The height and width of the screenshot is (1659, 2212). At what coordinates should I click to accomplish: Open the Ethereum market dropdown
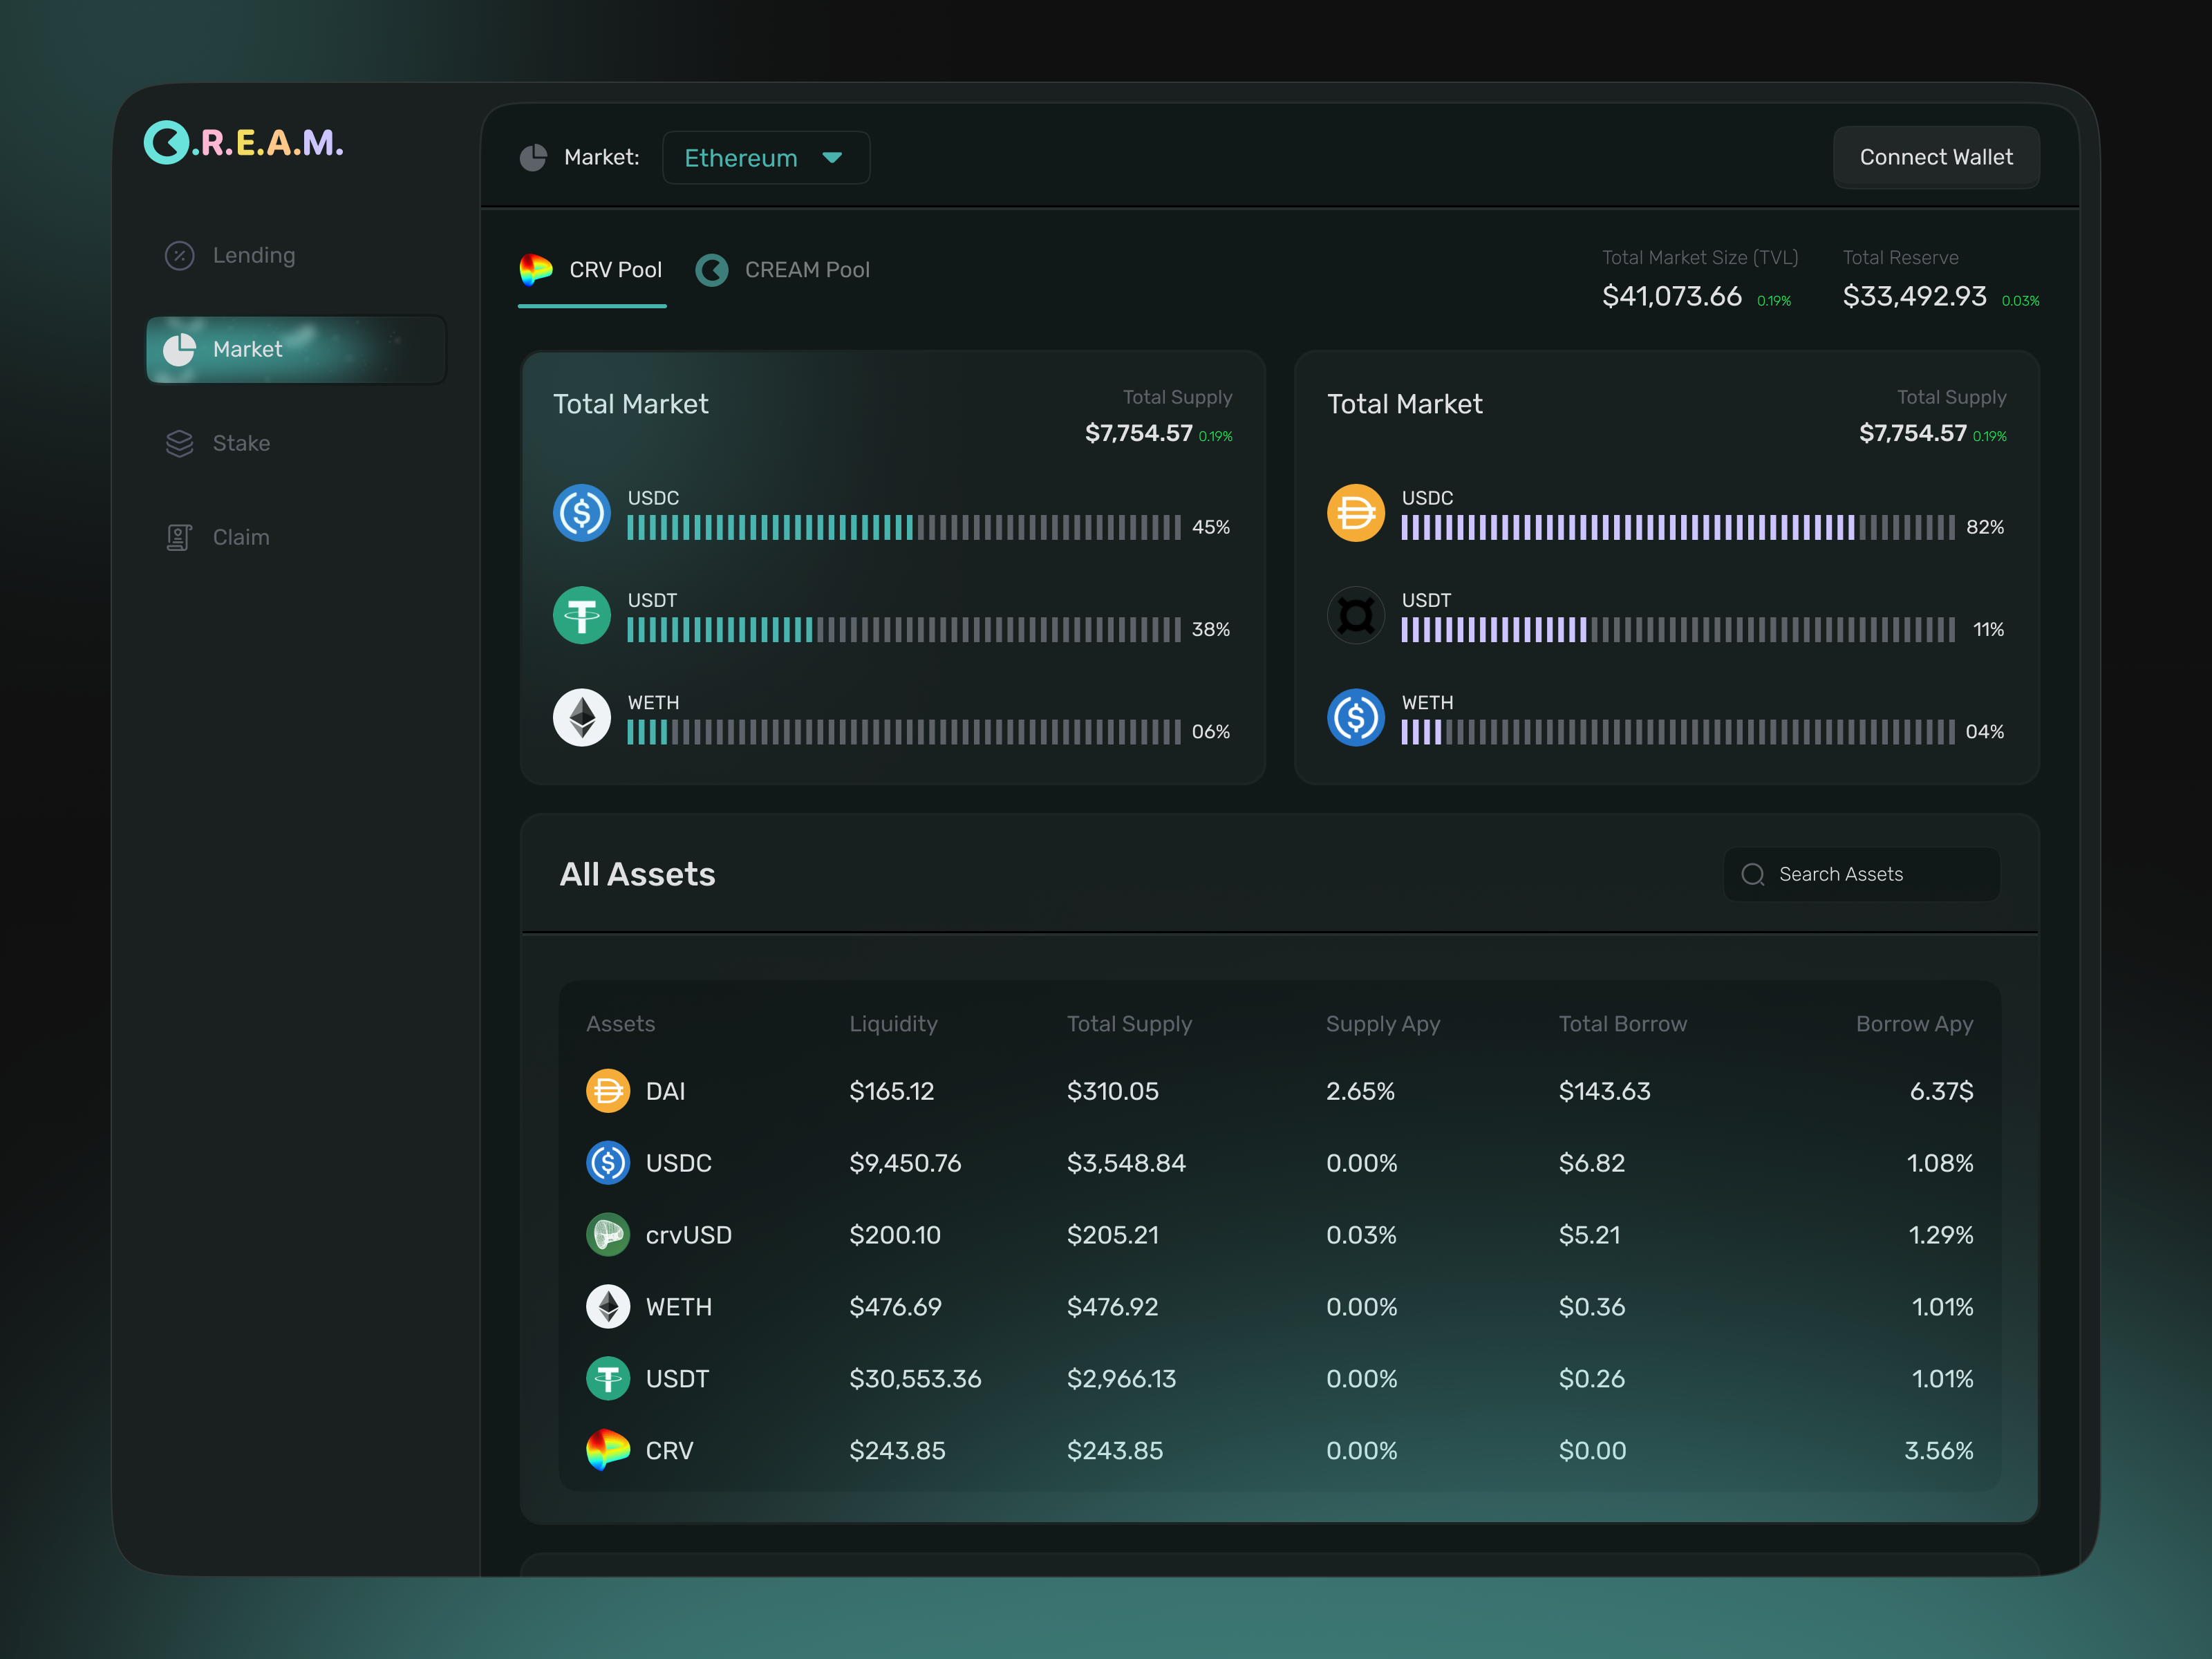[x=766, y=158]
